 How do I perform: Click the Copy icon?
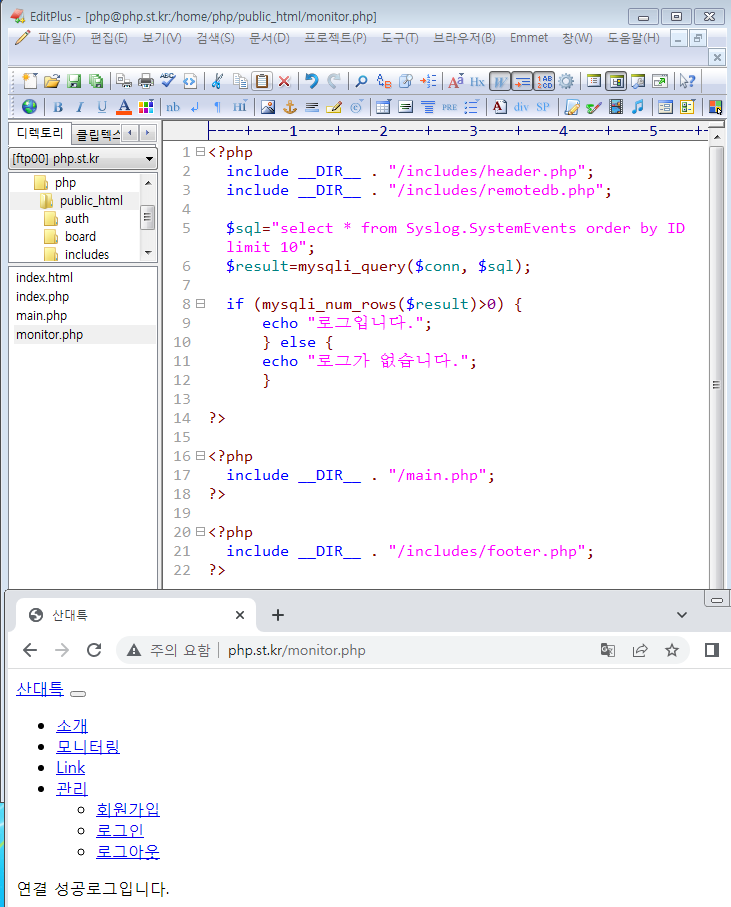point(240,81)
